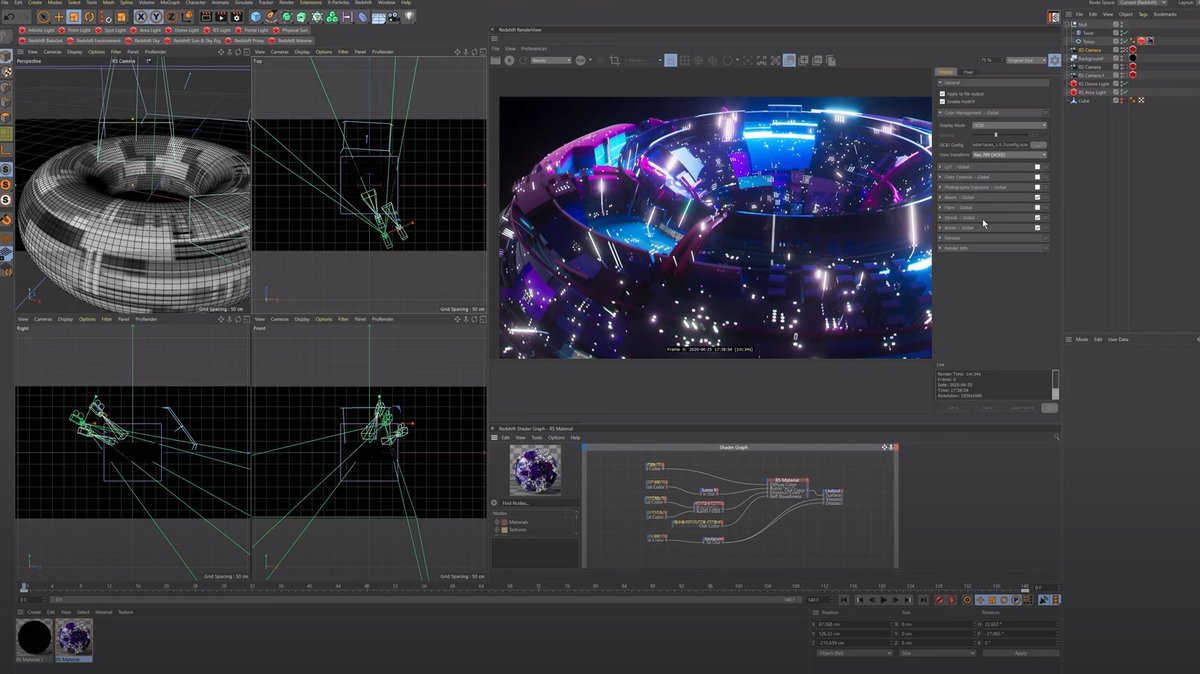Toggle the Flare Global checkbox
This screenshot has height=674, width=1200.
[x=1037, y=207]
